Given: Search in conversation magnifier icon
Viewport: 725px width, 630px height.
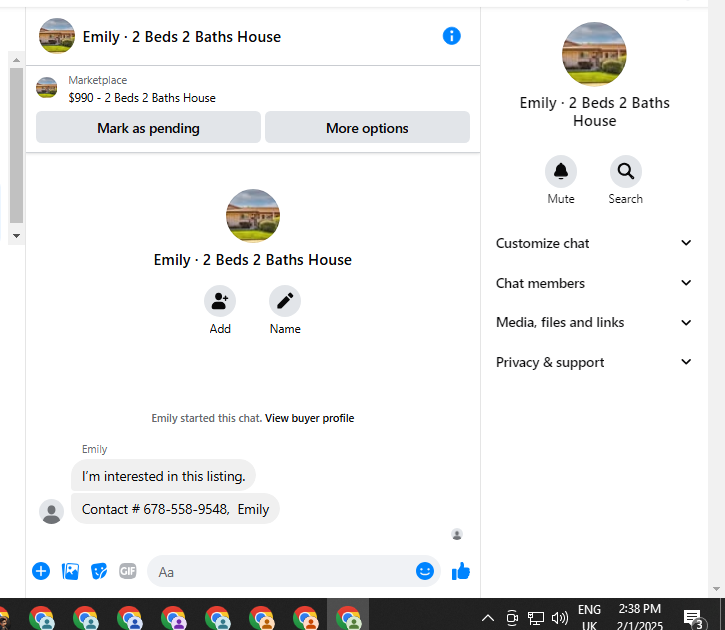Looking at the screenshot, I should [625, 171].
